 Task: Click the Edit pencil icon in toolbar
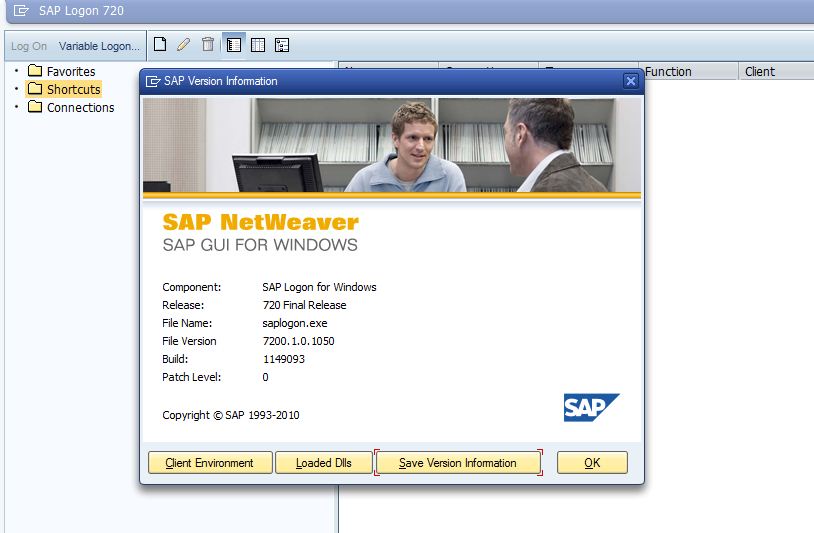coord(184,45)
